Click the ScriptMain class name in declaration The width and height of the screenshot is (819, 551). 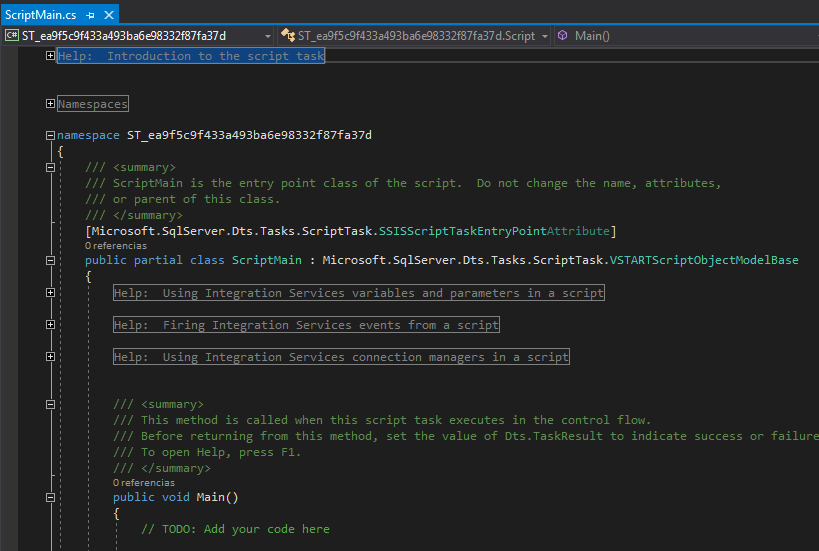(x=266, y=260)
